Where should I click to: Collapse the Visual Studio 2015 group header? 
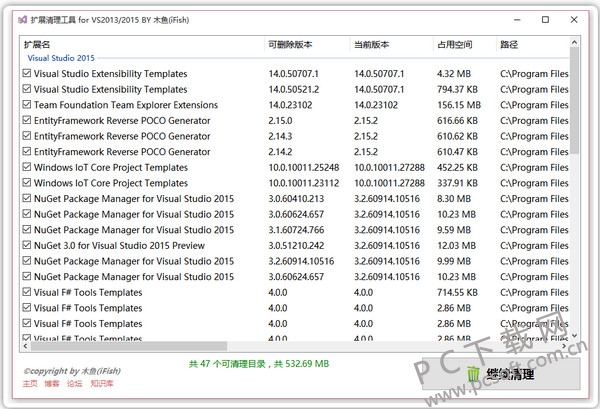pyautogui.click(x=61, y=58)
